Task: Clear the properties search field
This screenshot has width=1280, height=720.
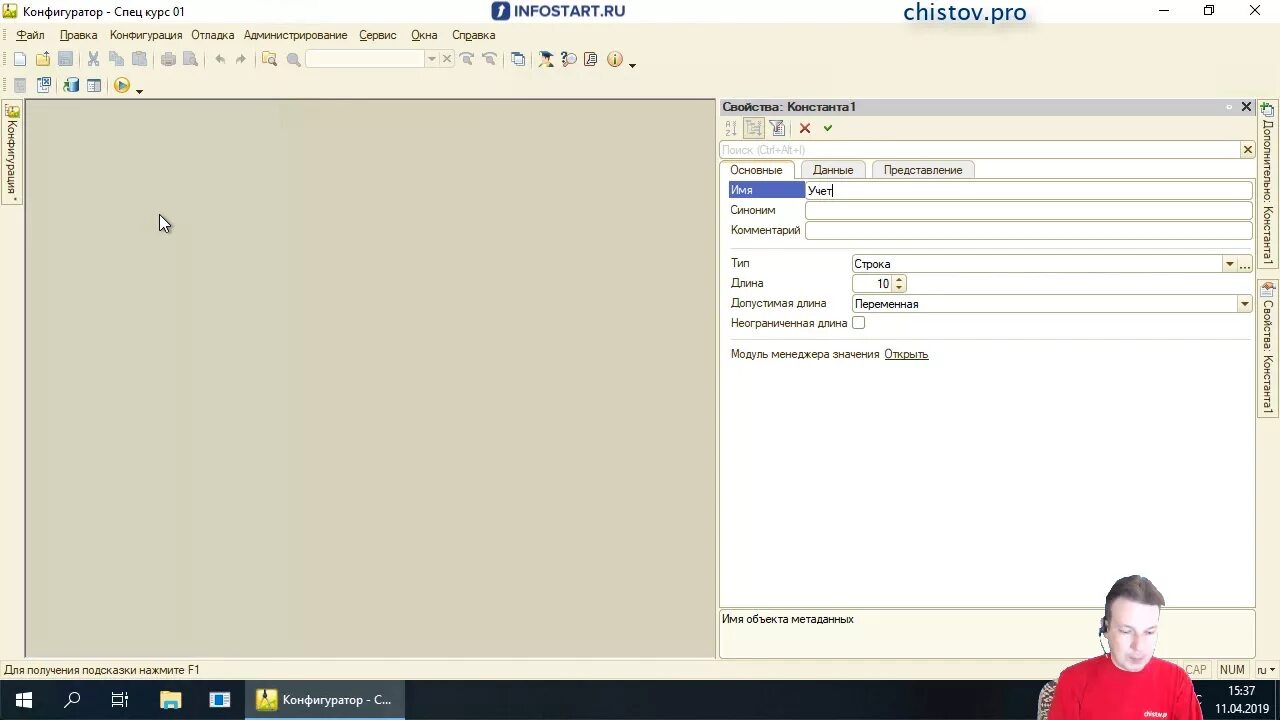Action: click(x=1247, y=150)
